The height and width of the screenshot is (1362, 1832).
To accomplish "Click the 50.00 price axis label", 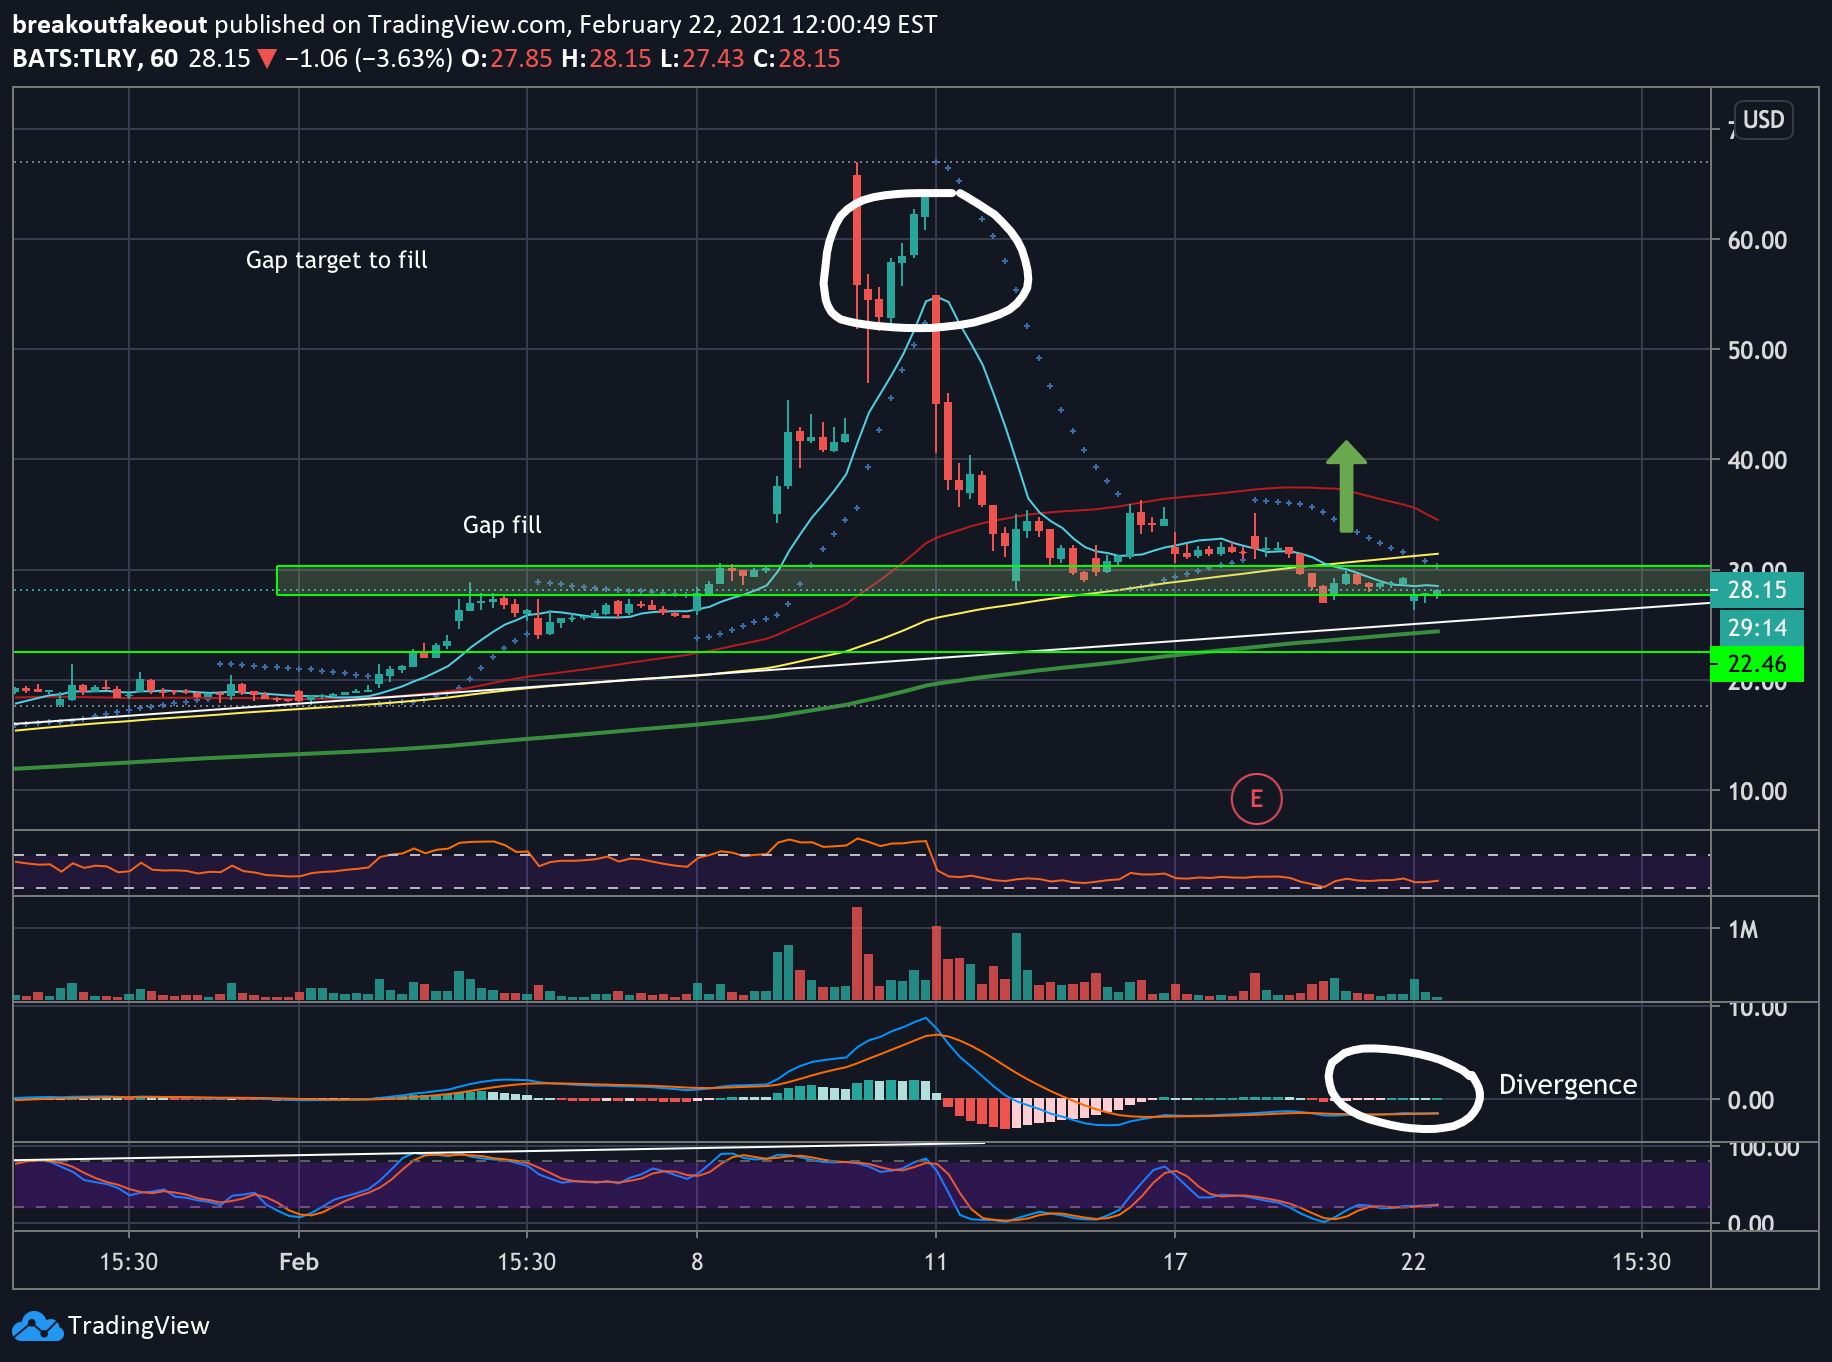I will [1757, 350].
